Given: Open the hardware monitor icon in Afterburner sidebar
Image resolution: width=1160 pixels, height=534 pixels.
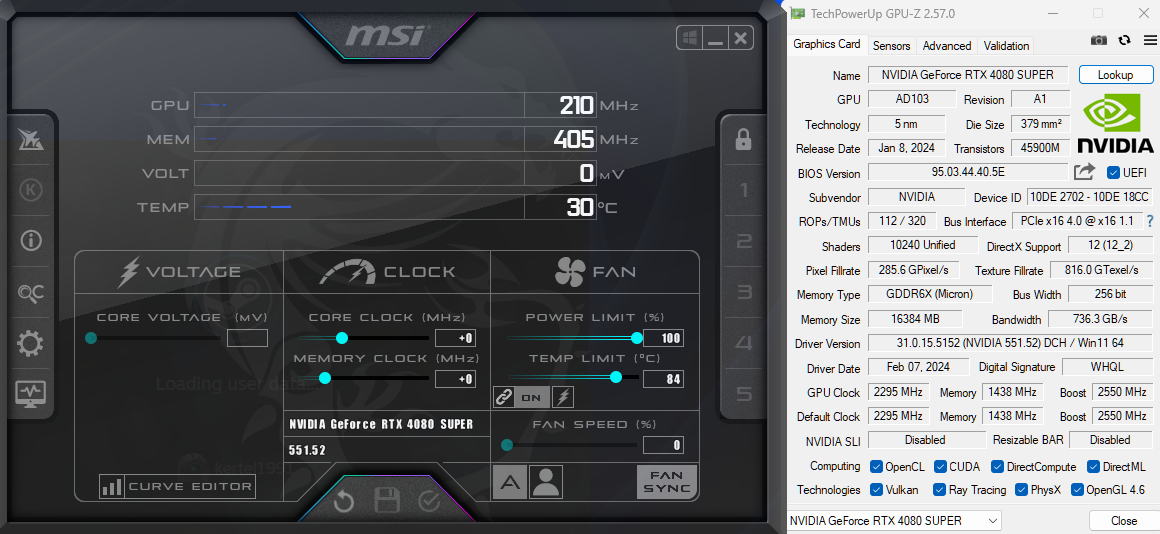Looking at the screenshot, I should [30, 393].
